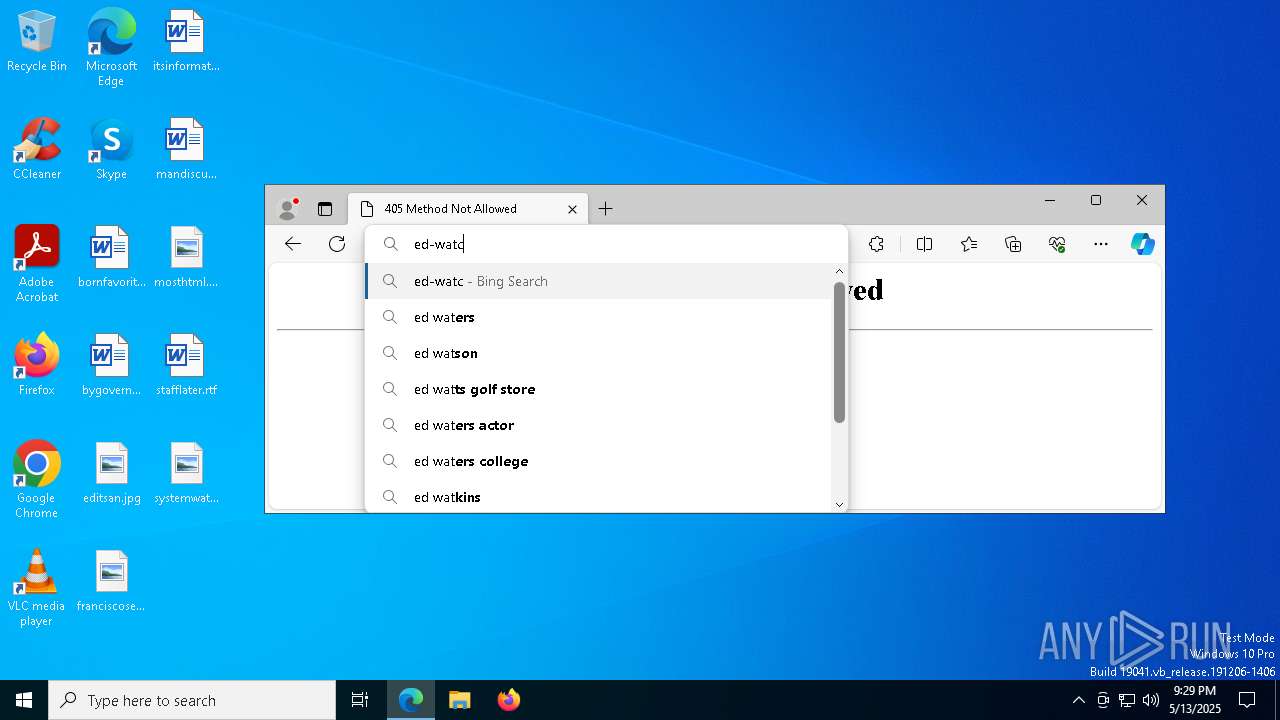Maximize the Edge window

(1096, 200)
